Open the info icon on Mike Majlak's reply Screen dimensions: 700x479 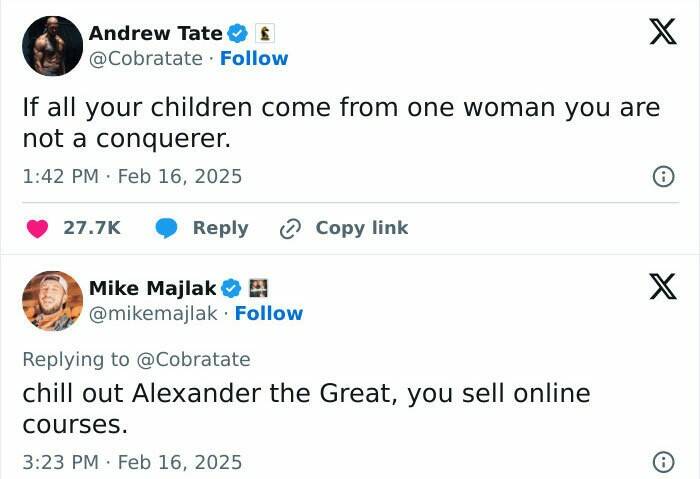662,462
